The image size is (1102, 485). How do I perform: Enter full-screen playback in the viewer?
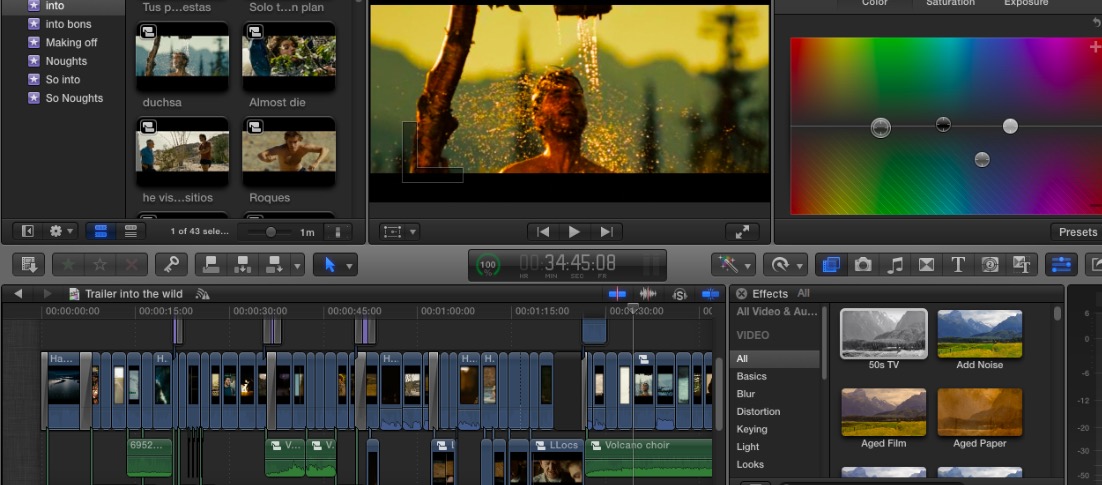tap(742, 232)
